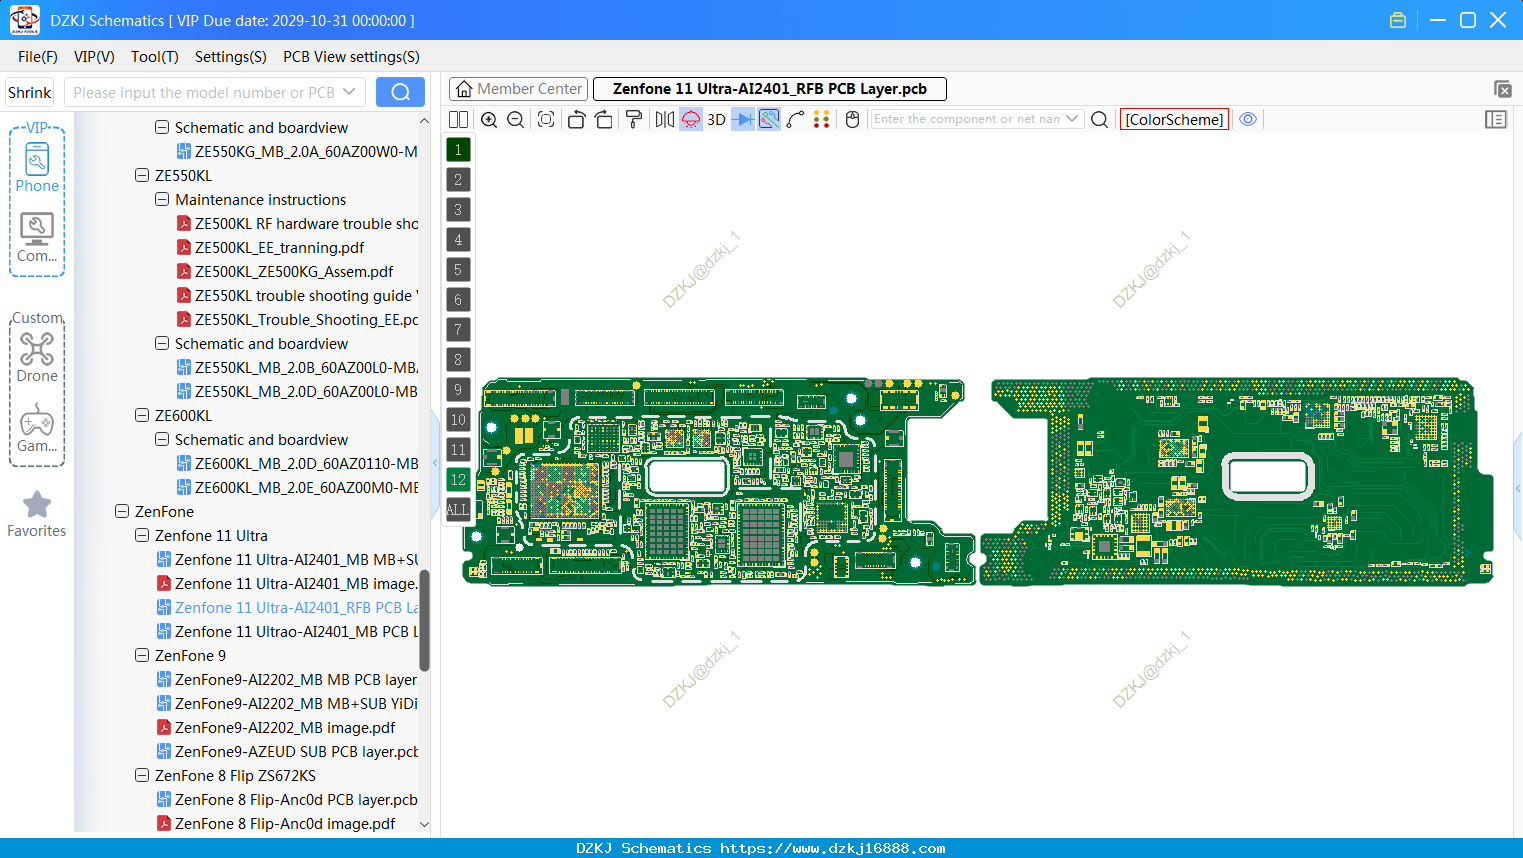Open Favorites
The width and height of the screenshot is (1523, 858).
37,514
